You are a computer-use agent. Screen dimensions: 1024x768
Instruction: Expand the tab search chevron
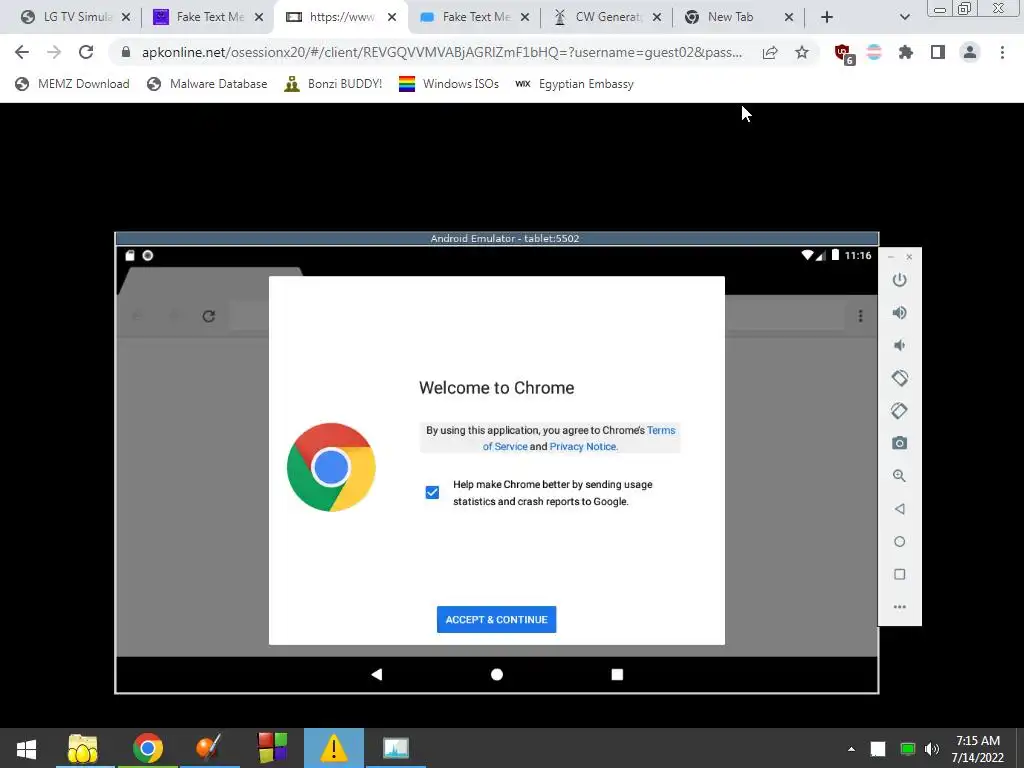(x=904, y=18)
